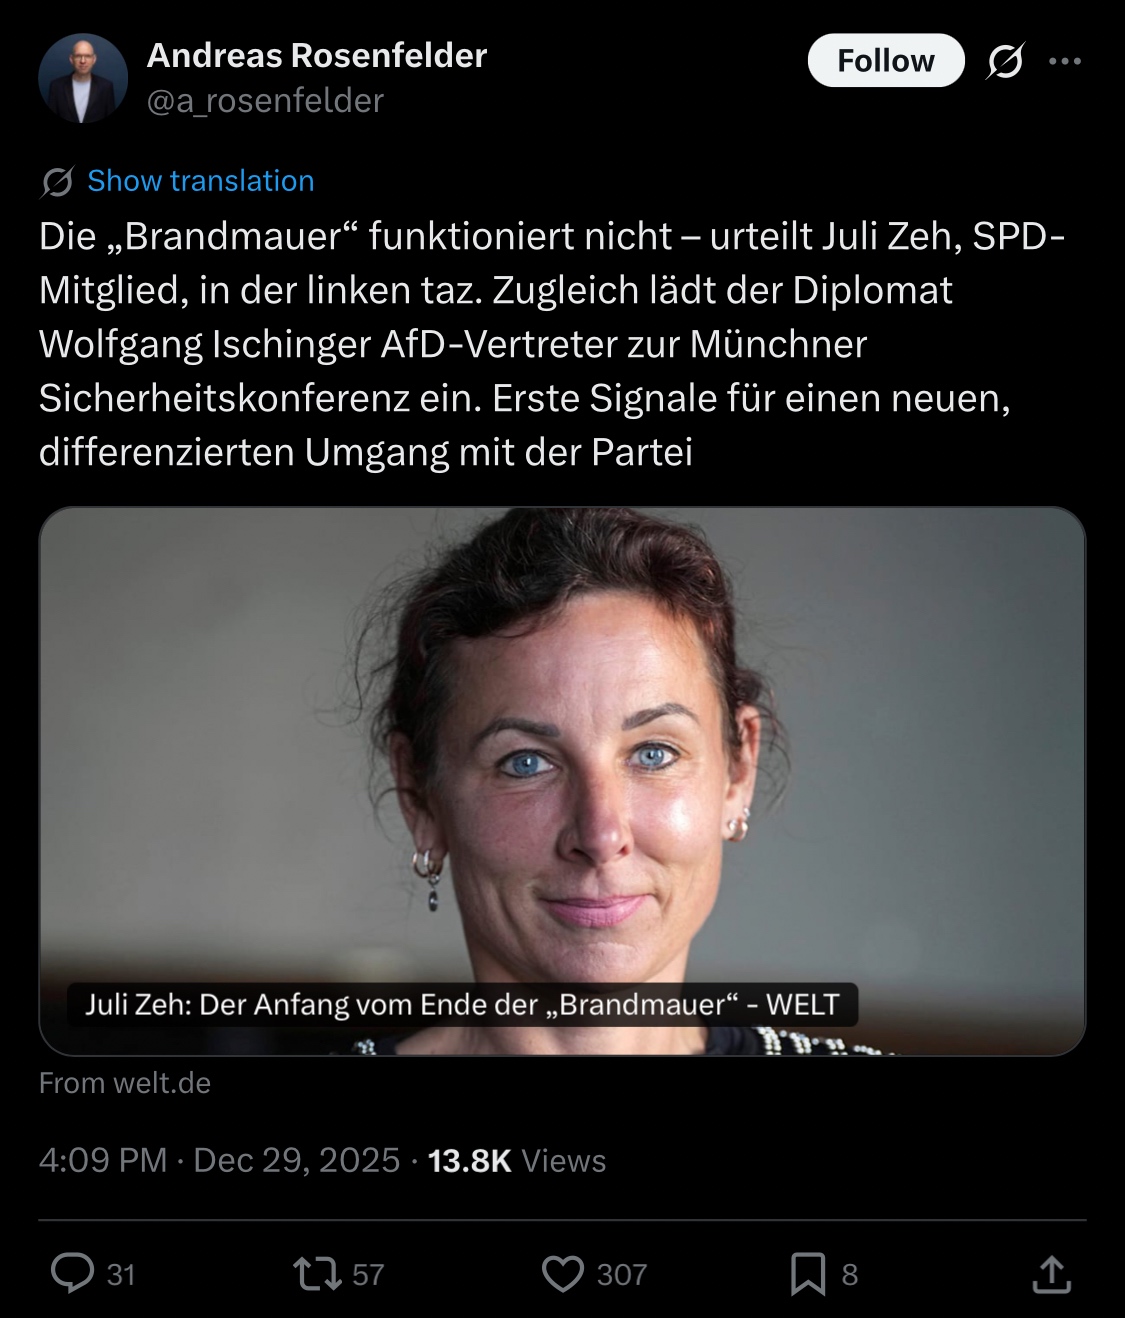Open the From welt.de source link

pos(125,1083)
